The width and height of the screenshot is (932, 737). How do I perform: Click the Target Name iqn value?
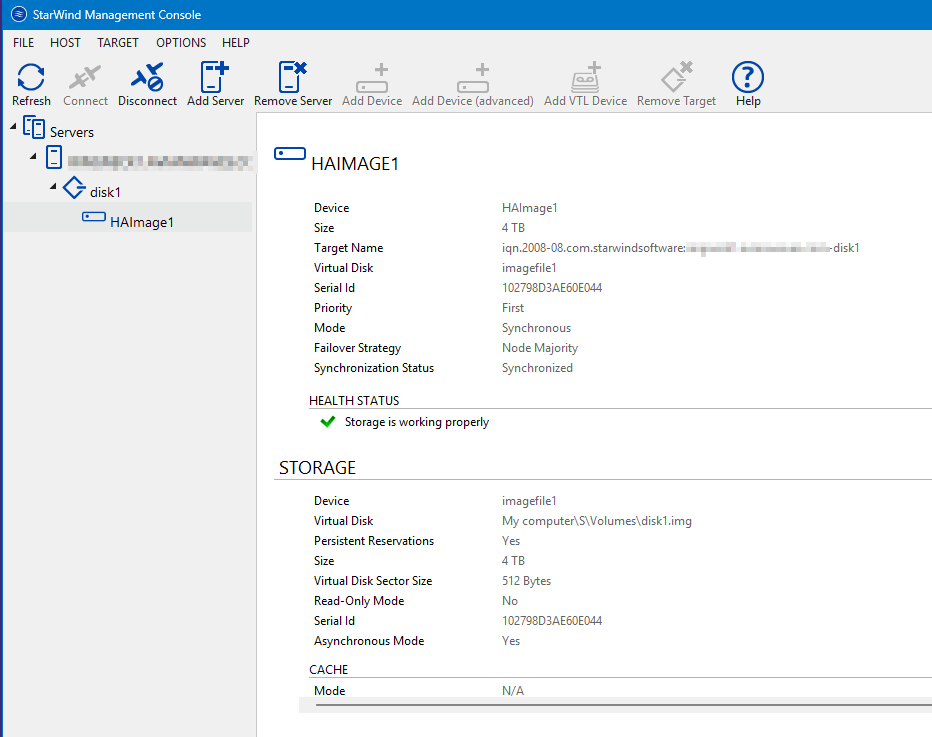tap(681, 248)
